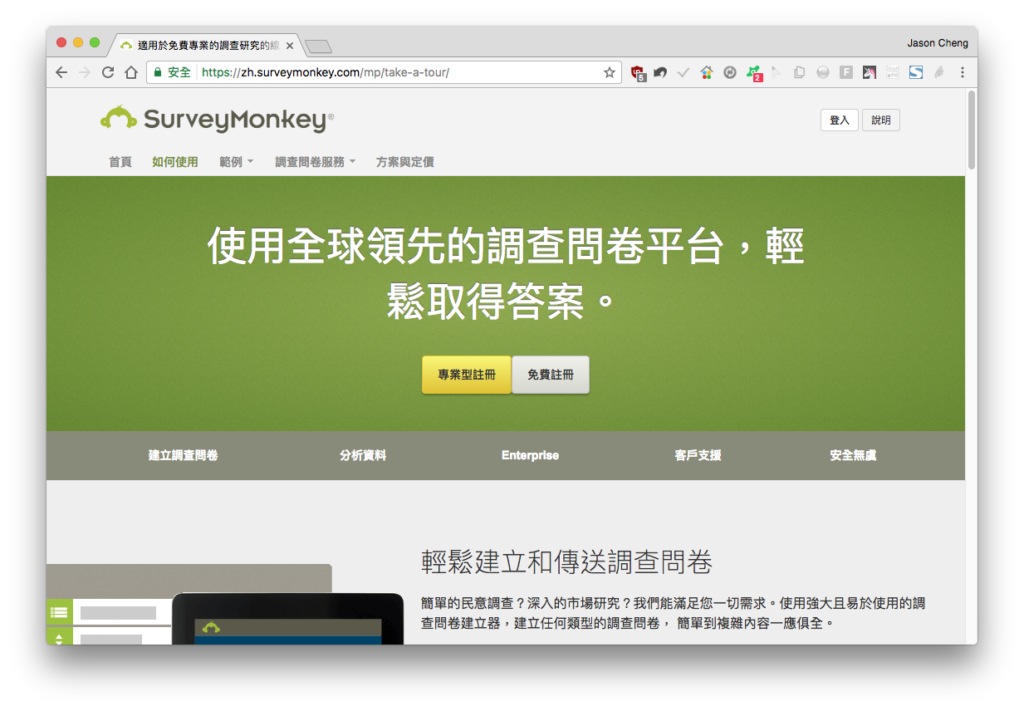
Task: Click the green up-down arrows icon in illustration
Action: 59,637
